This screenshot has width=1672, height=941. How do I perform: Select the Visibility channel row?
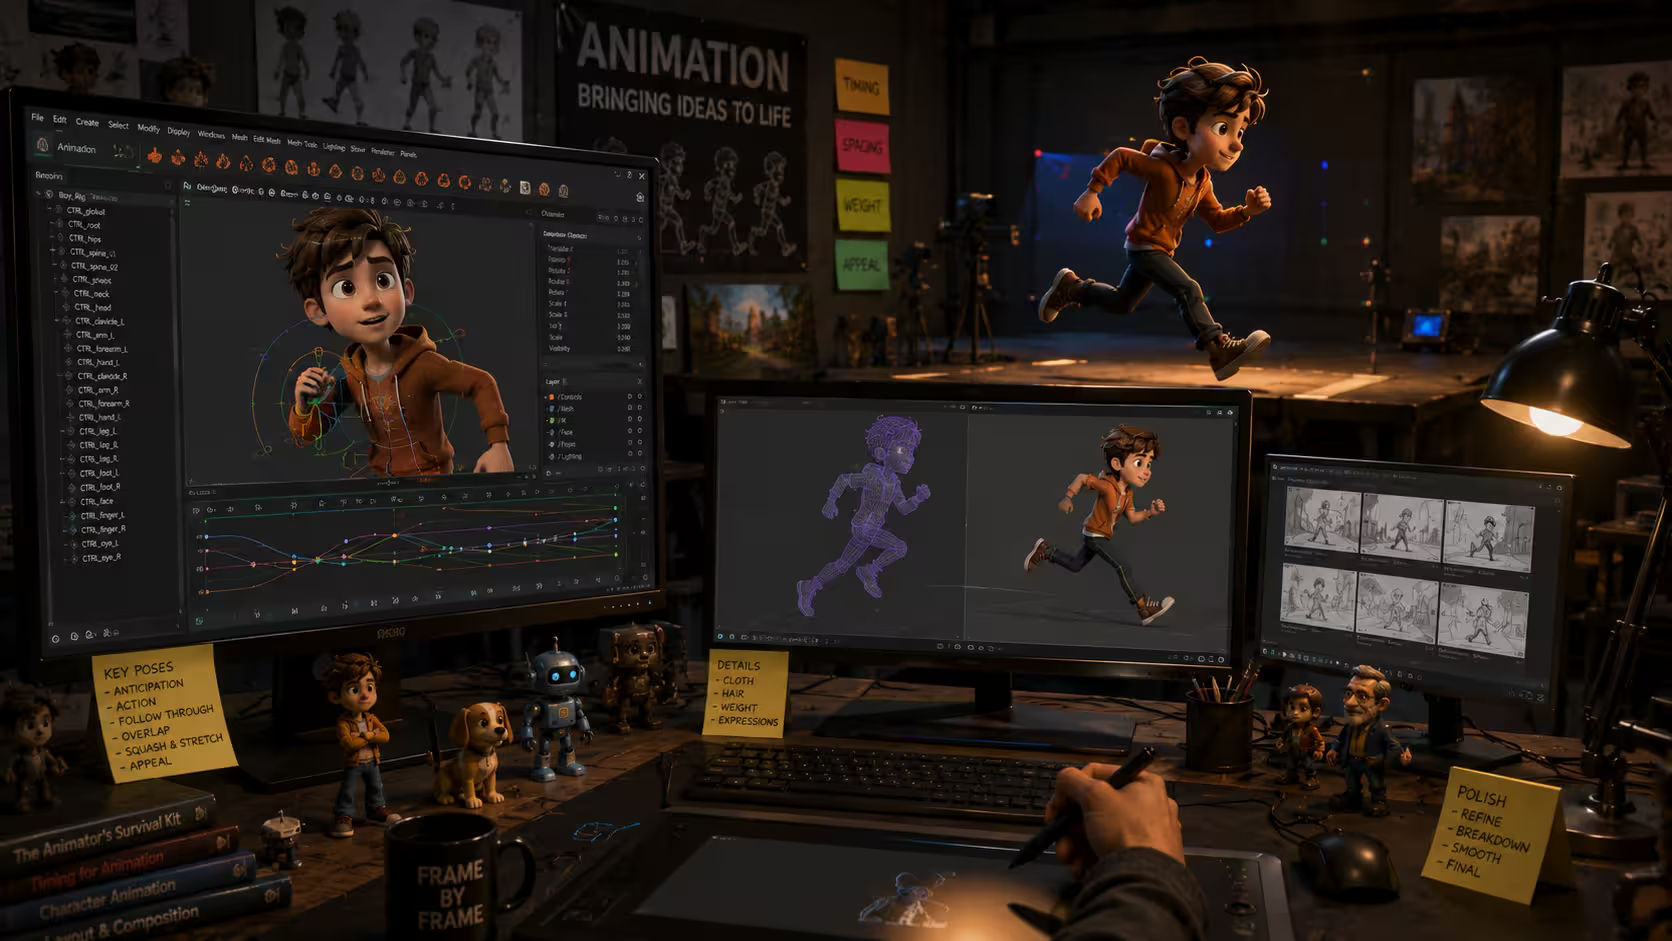pos(590,348)
